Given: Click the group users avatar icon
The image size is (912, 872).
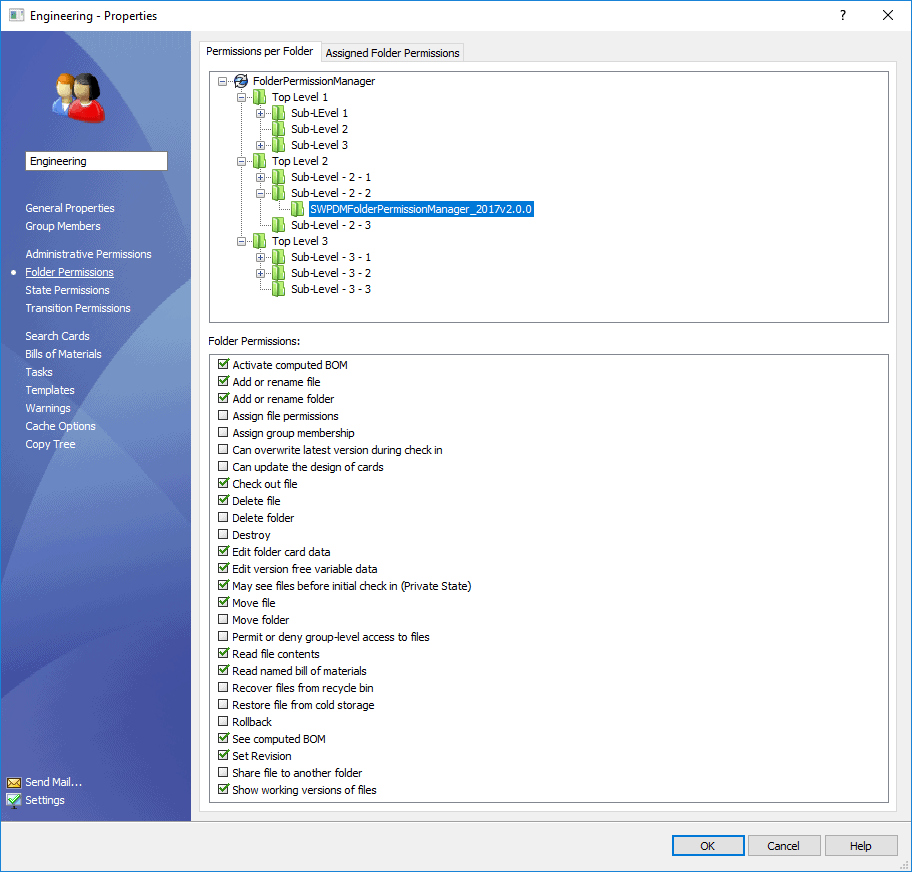Looking at the screenshot, I should click(80, 97).
